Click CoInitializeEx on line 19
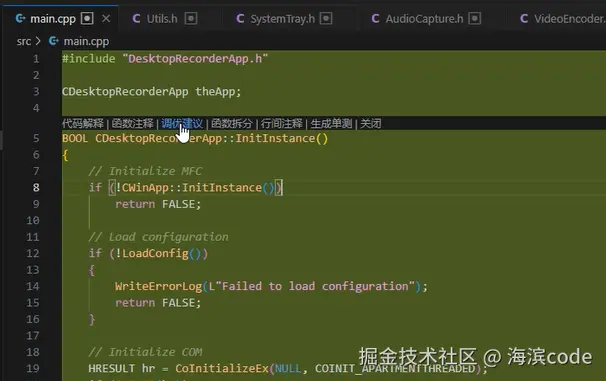 (x=222, y=369)
